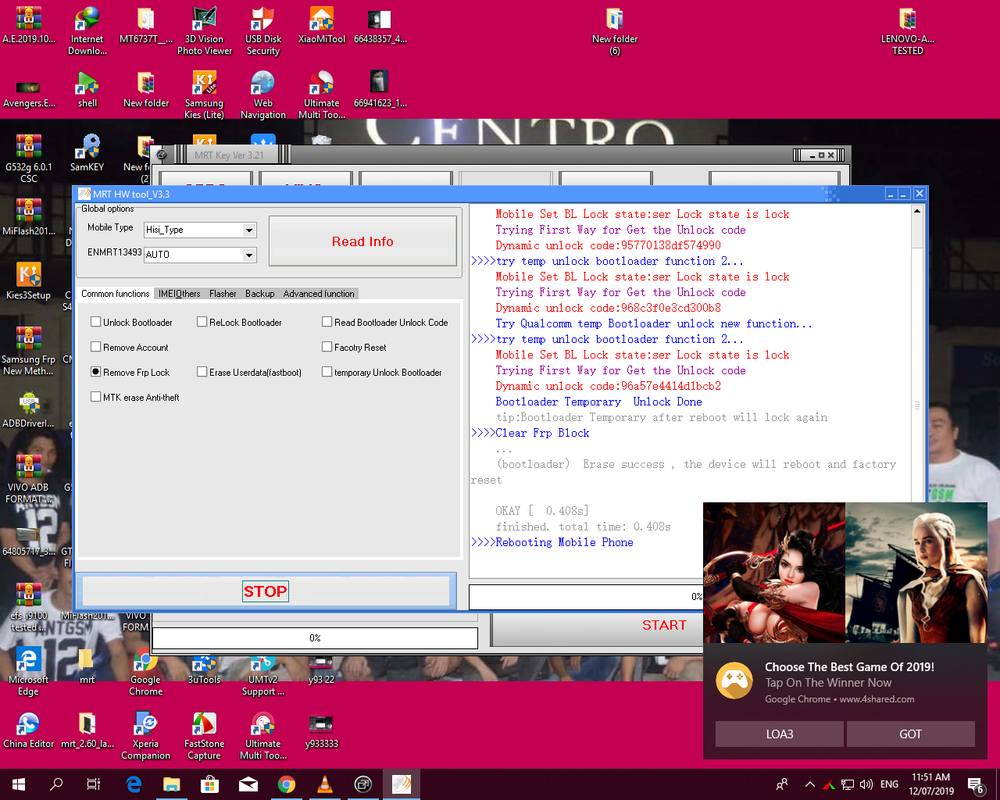Click 'Bootloader Temporary Unlock Done' log line
Screen dimensions: 1000x800
(599, 402)
